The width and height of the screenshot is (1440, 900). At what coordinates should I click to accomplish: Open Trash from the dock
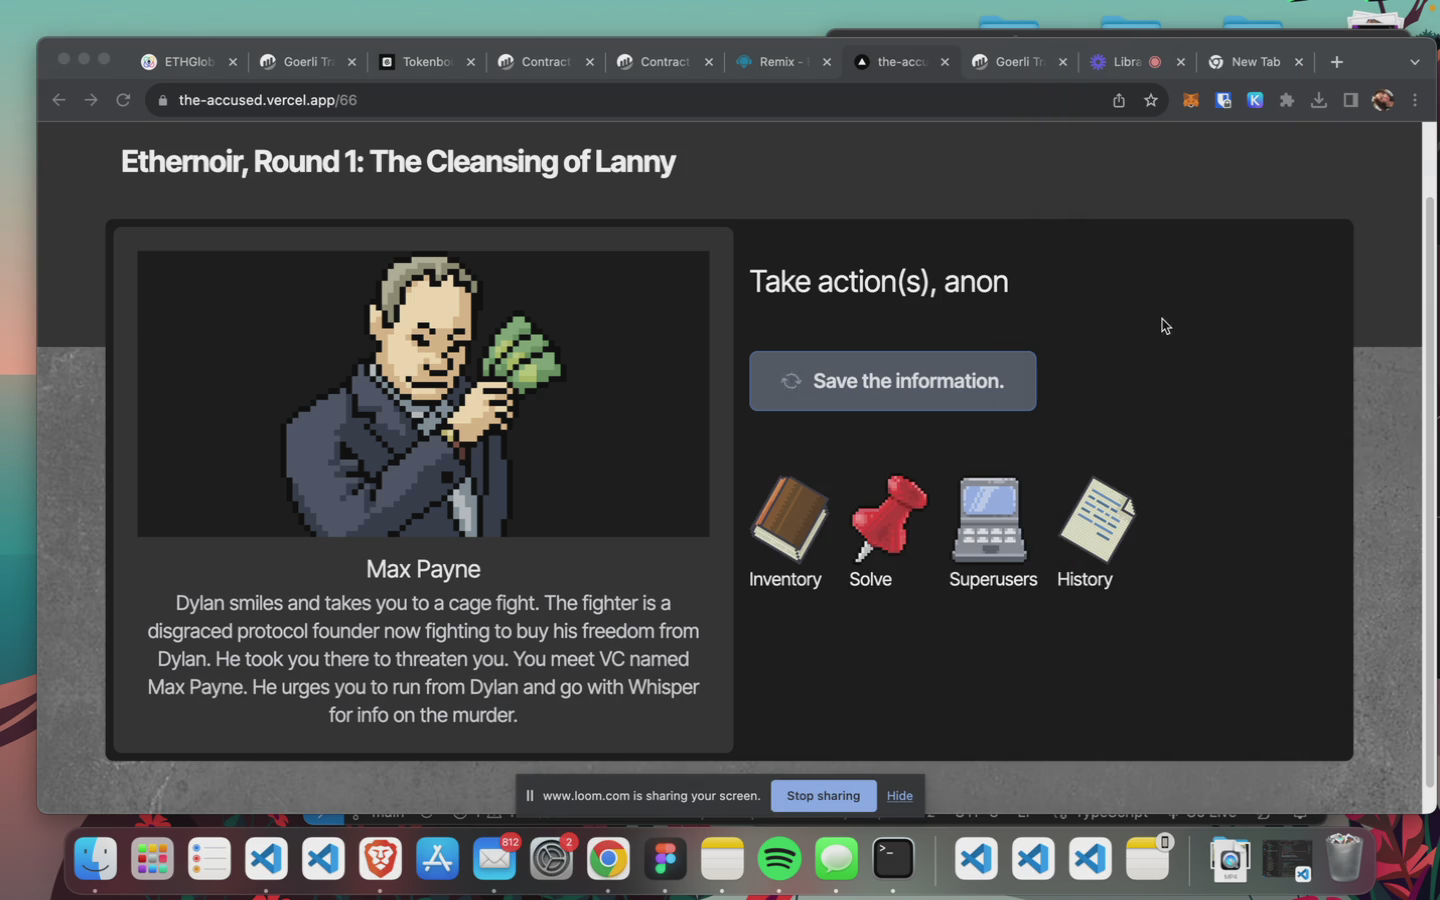1344,859
